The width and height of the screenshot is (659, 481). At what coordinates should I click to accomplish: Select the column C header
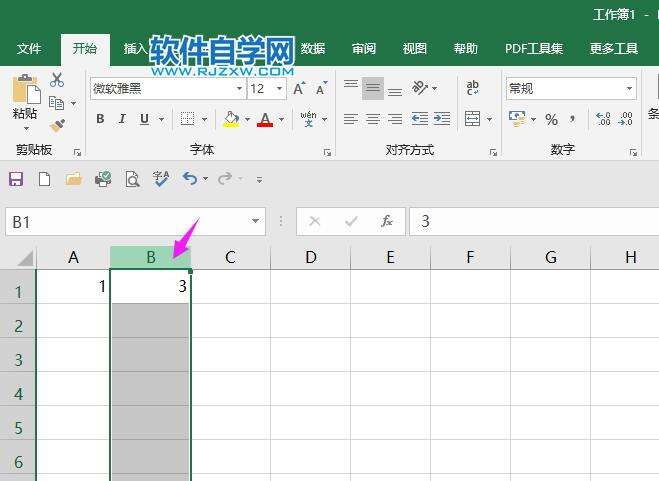[230, 257]
